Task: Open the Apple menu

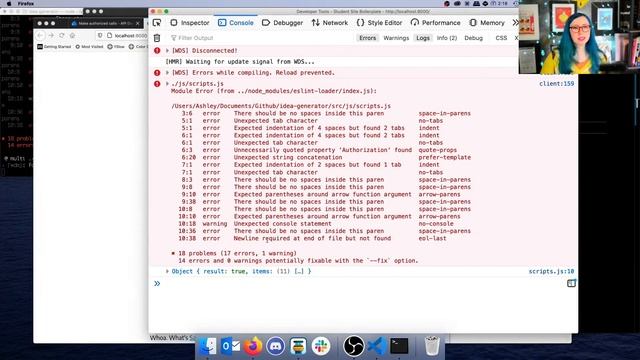Action: (9, 3)
